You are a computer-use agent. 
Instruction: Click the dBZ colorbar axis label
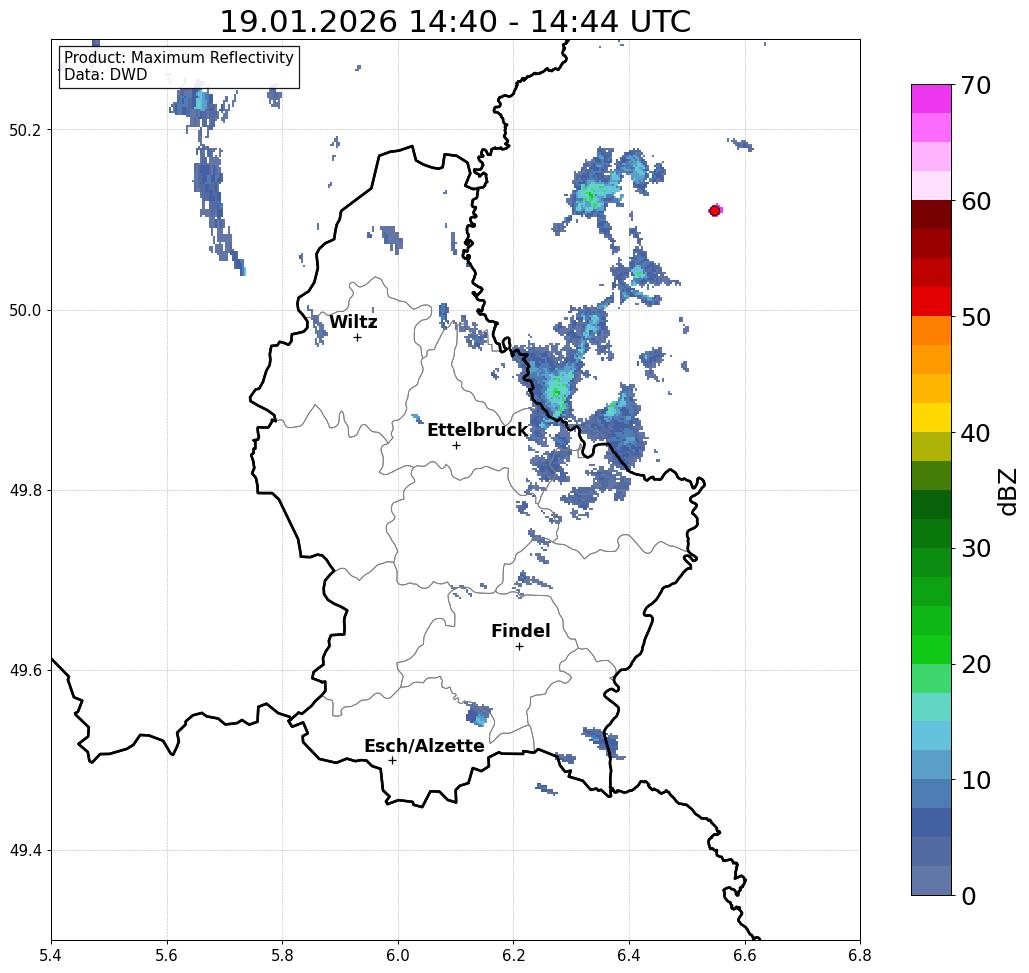1007,491
